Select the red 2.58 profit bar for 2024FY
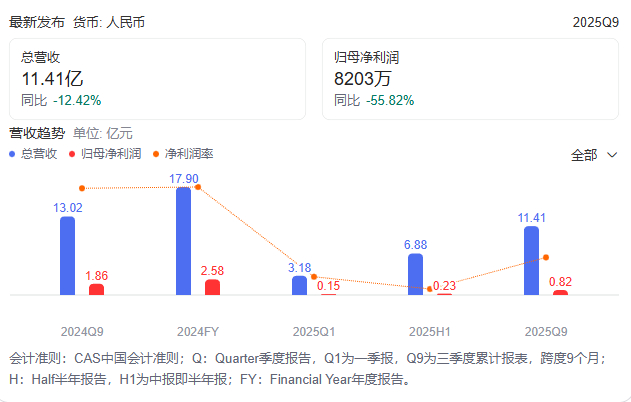The width and height of the screenshot is (631, 402). coord(212,287)
